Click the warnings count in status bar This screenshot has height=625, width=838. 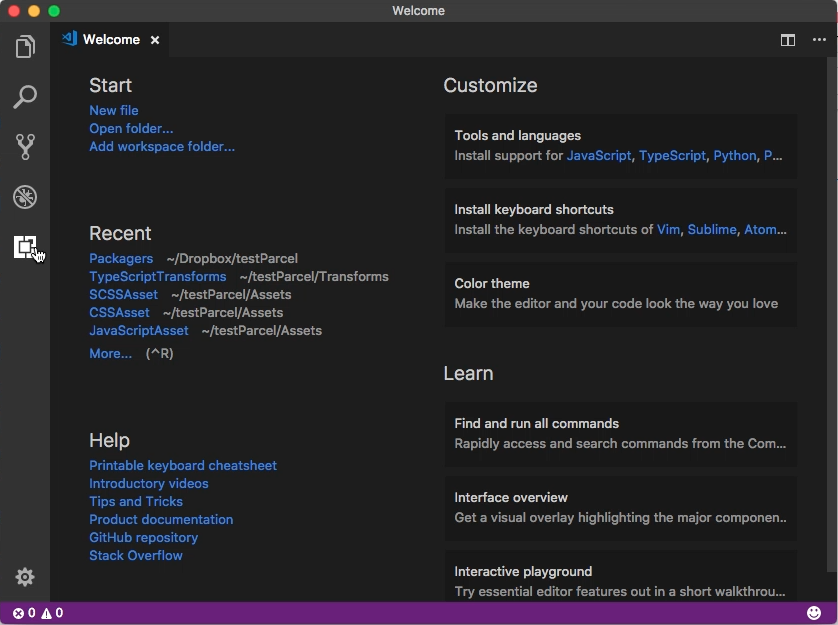(x=52, y=613)
